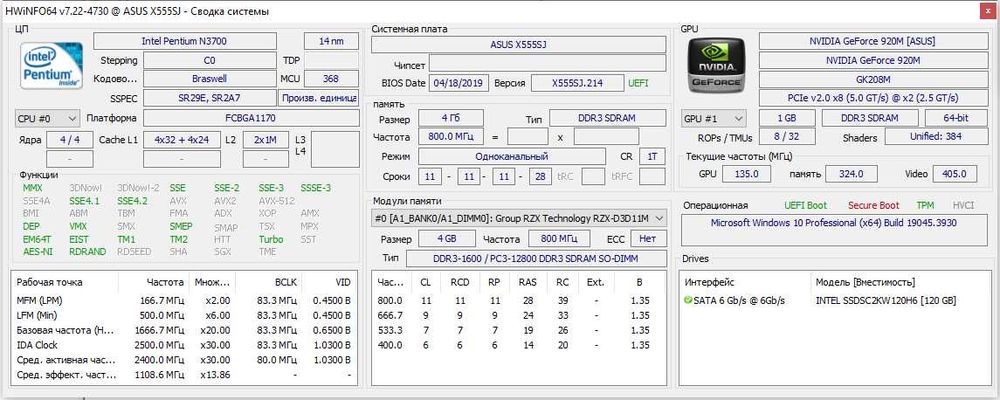Click the SSE4.2 feature label
The image size is (1000, 400).
[132, 201]
